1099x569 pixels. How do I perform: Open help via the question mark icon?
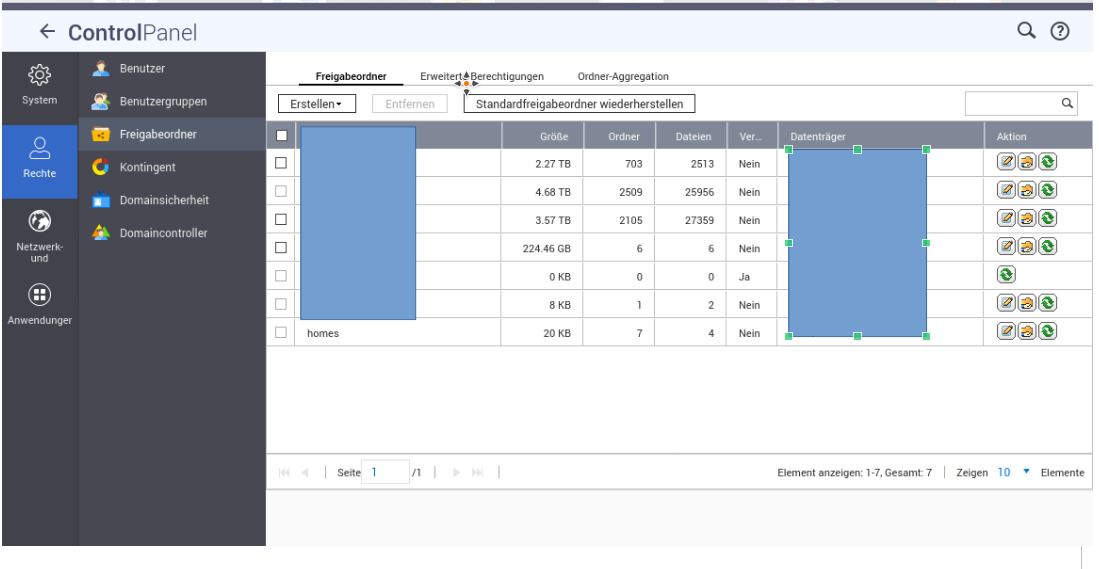[1060, 31]
